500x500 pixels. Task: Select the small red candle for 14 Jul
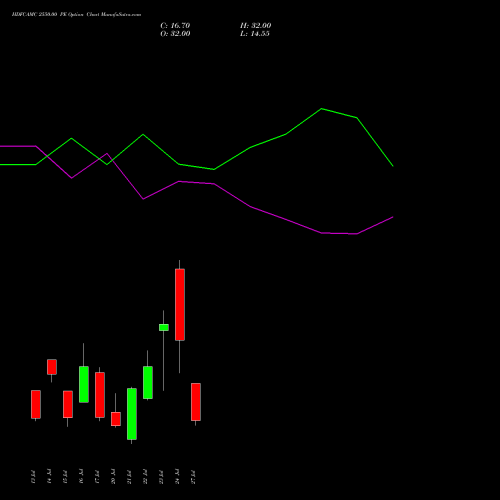(x=52, y=367)
